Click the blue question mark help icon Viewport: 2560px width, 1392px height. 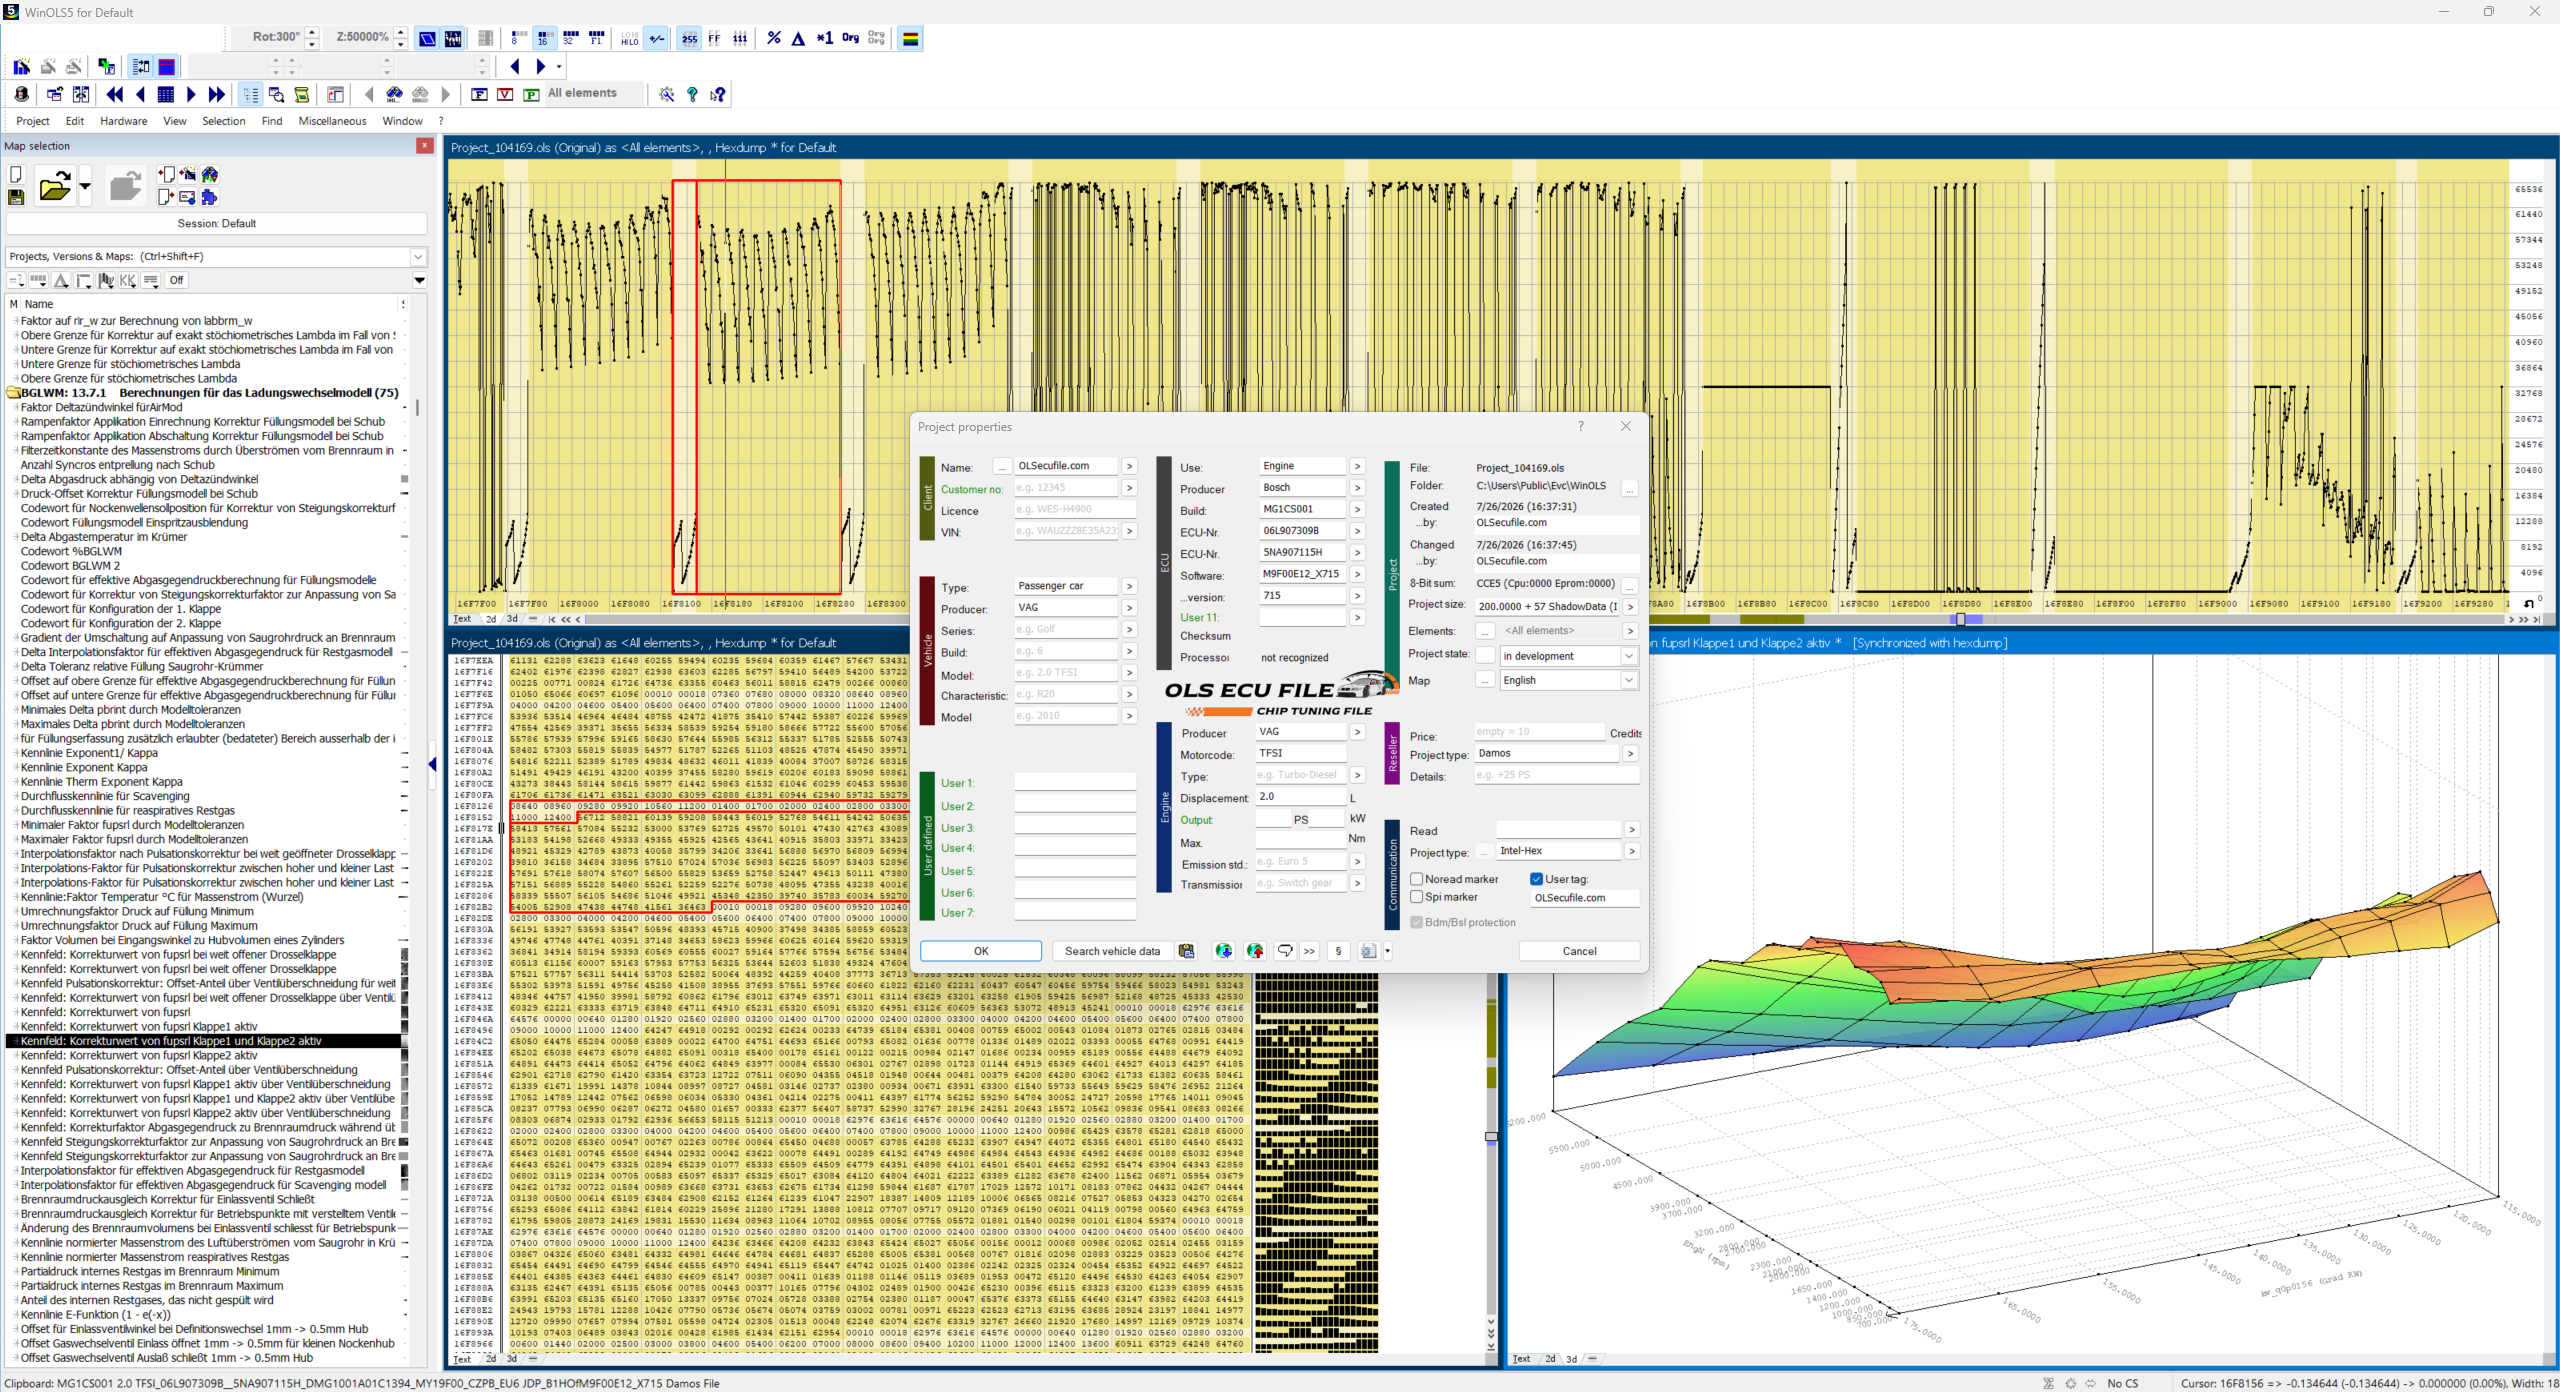(692, 94)
